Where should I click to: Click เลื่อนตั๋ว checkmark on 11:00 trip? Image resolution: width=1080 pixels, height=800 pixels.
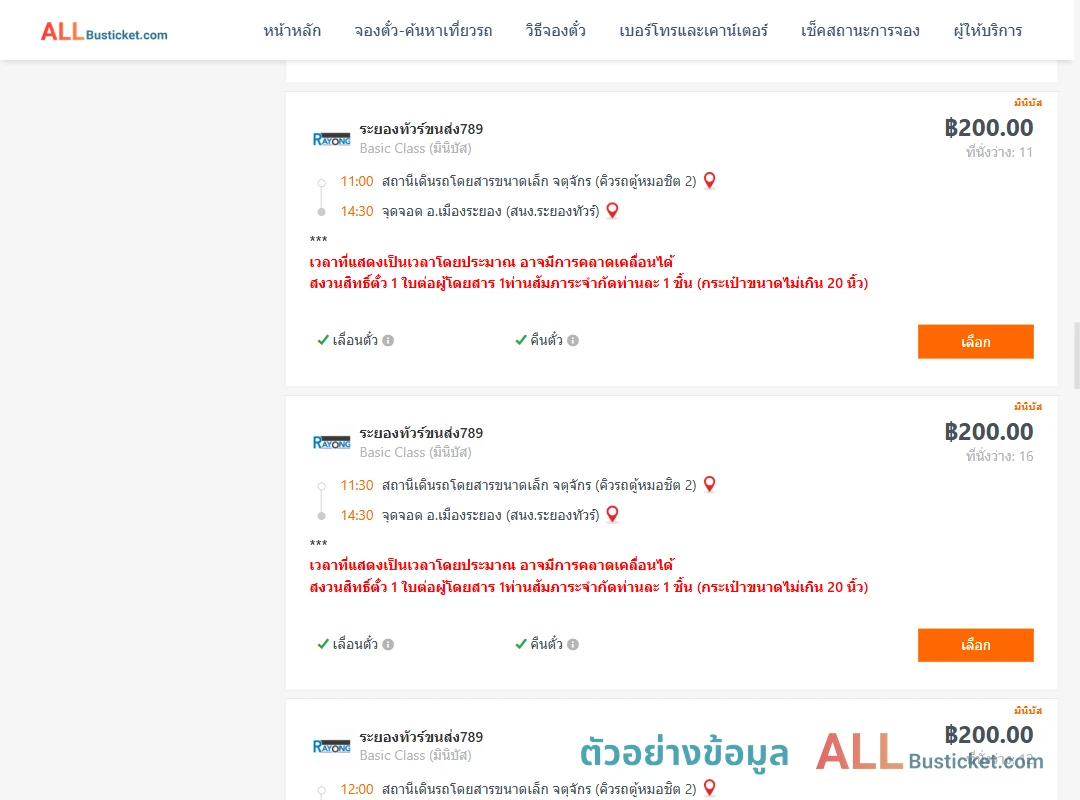pos(323,340)
